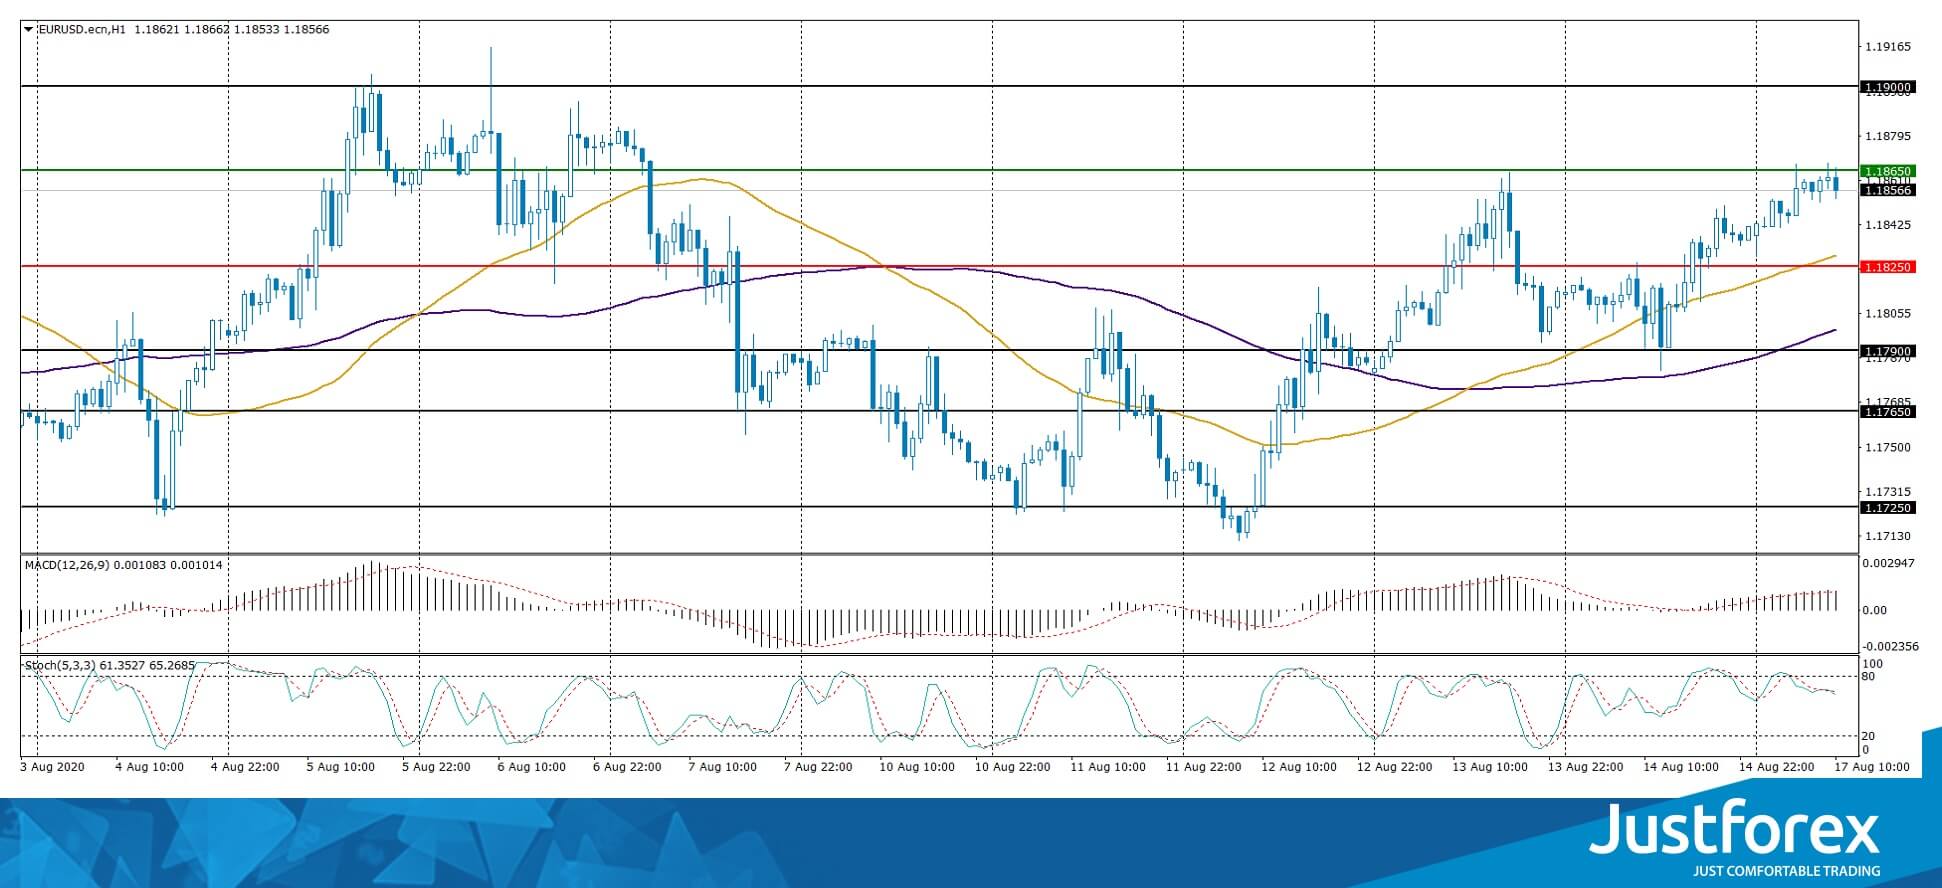
Task: Click the 0.002947 value on MACD scale
Action: click(1887, 564)
